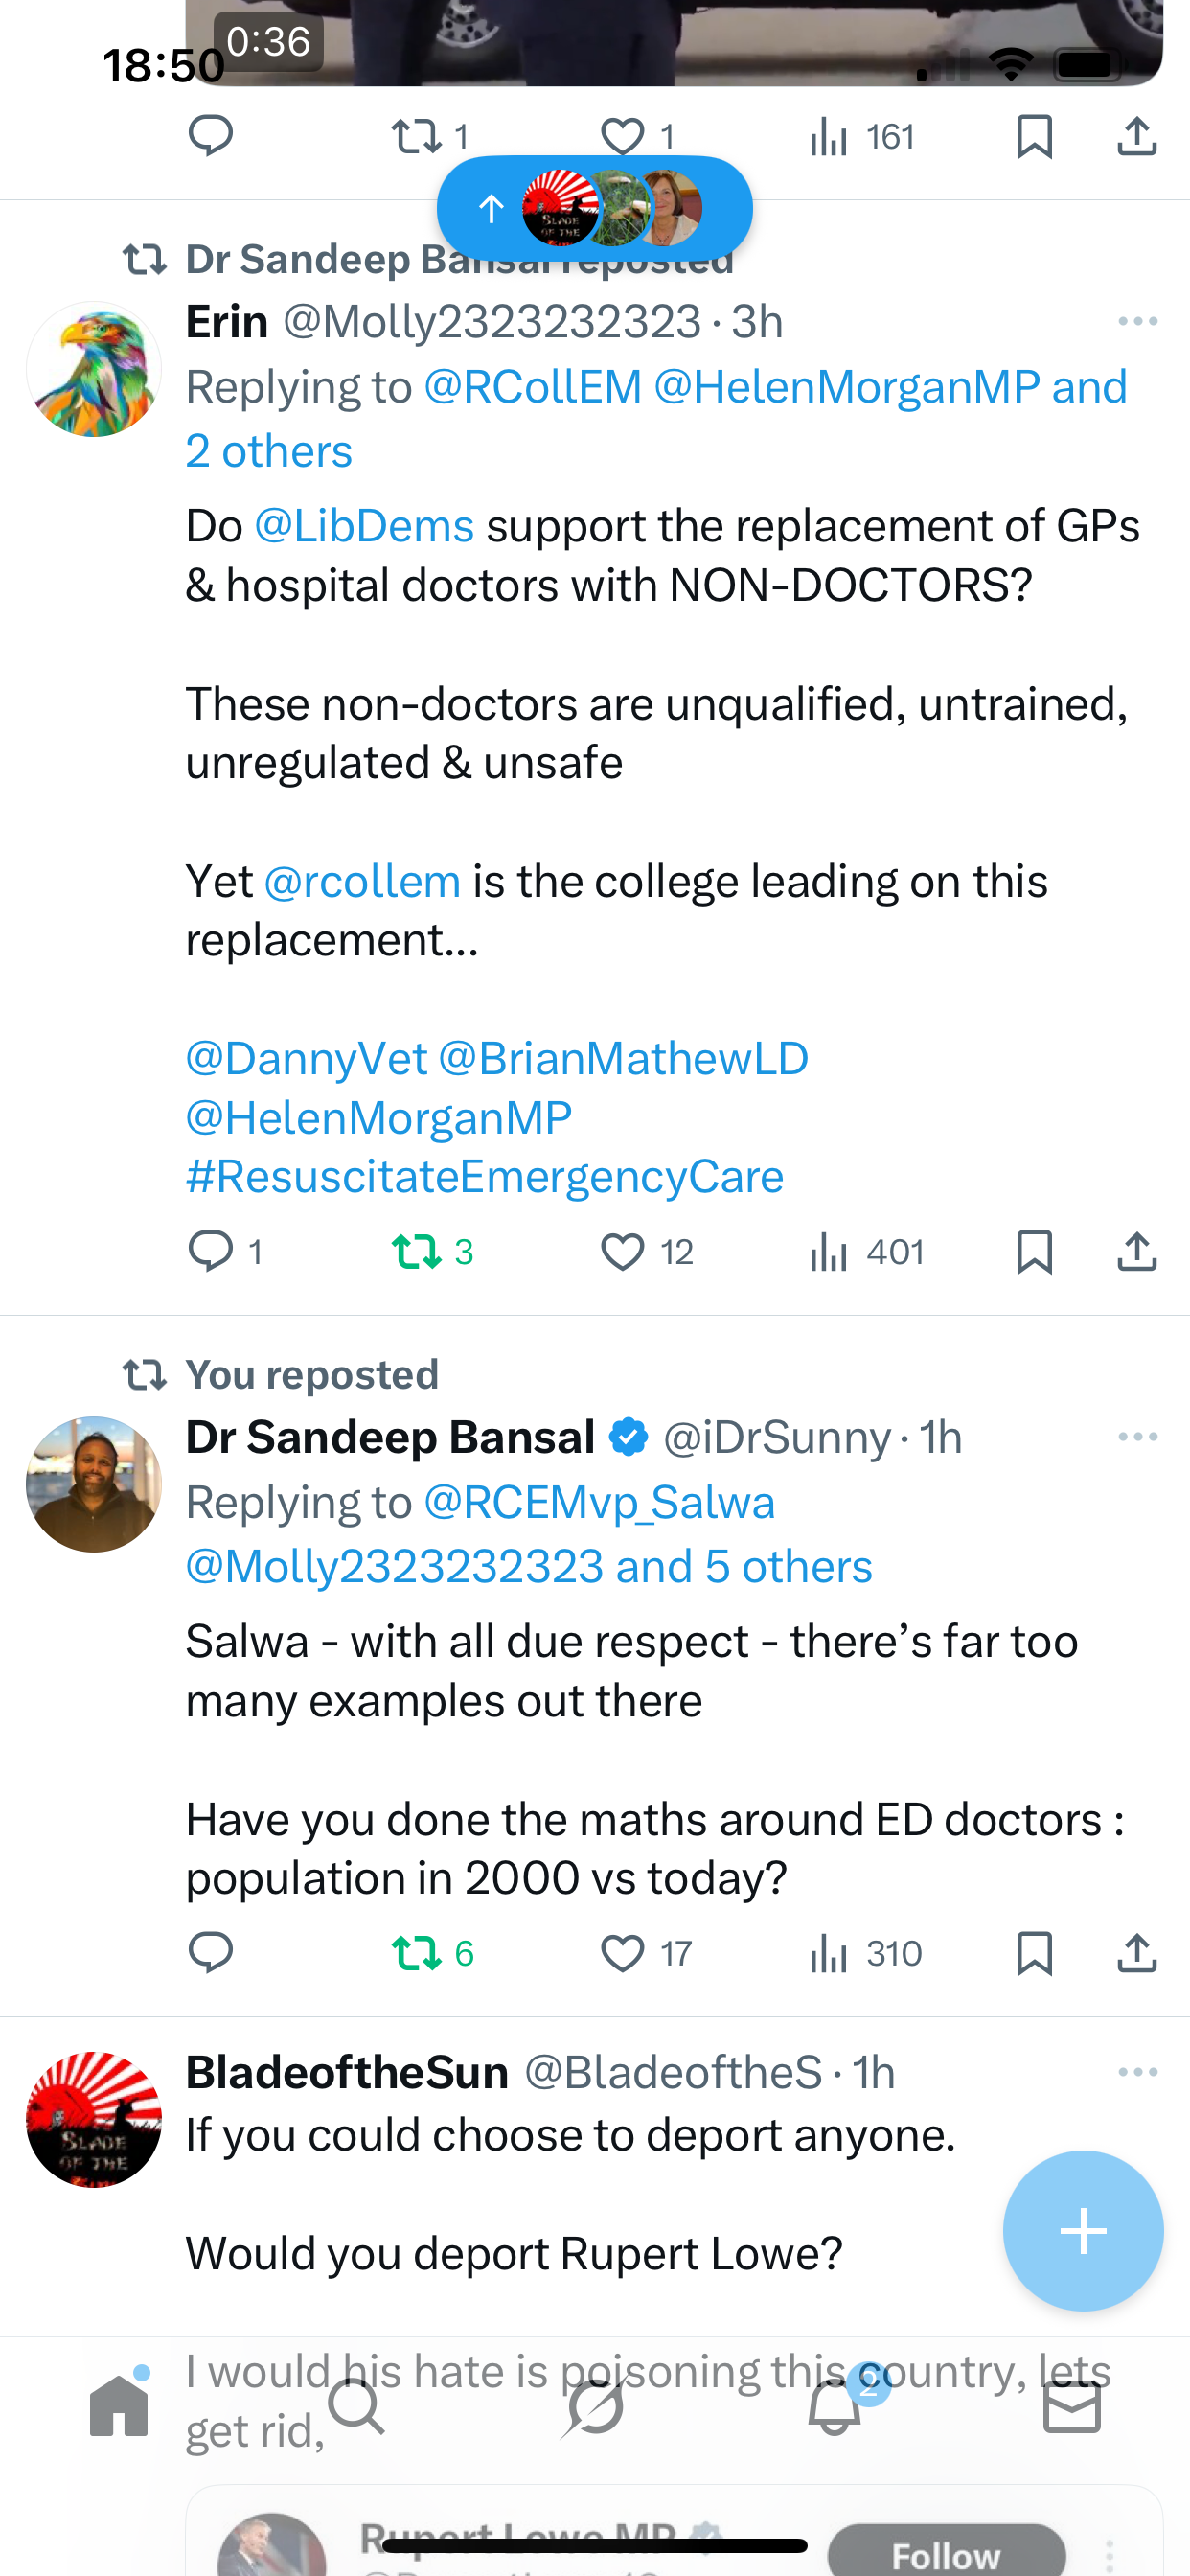Open more options on BladeoftheSun's post
The image size is (1190, 2576).
pyautogui.click(x=1137, y=2072)
